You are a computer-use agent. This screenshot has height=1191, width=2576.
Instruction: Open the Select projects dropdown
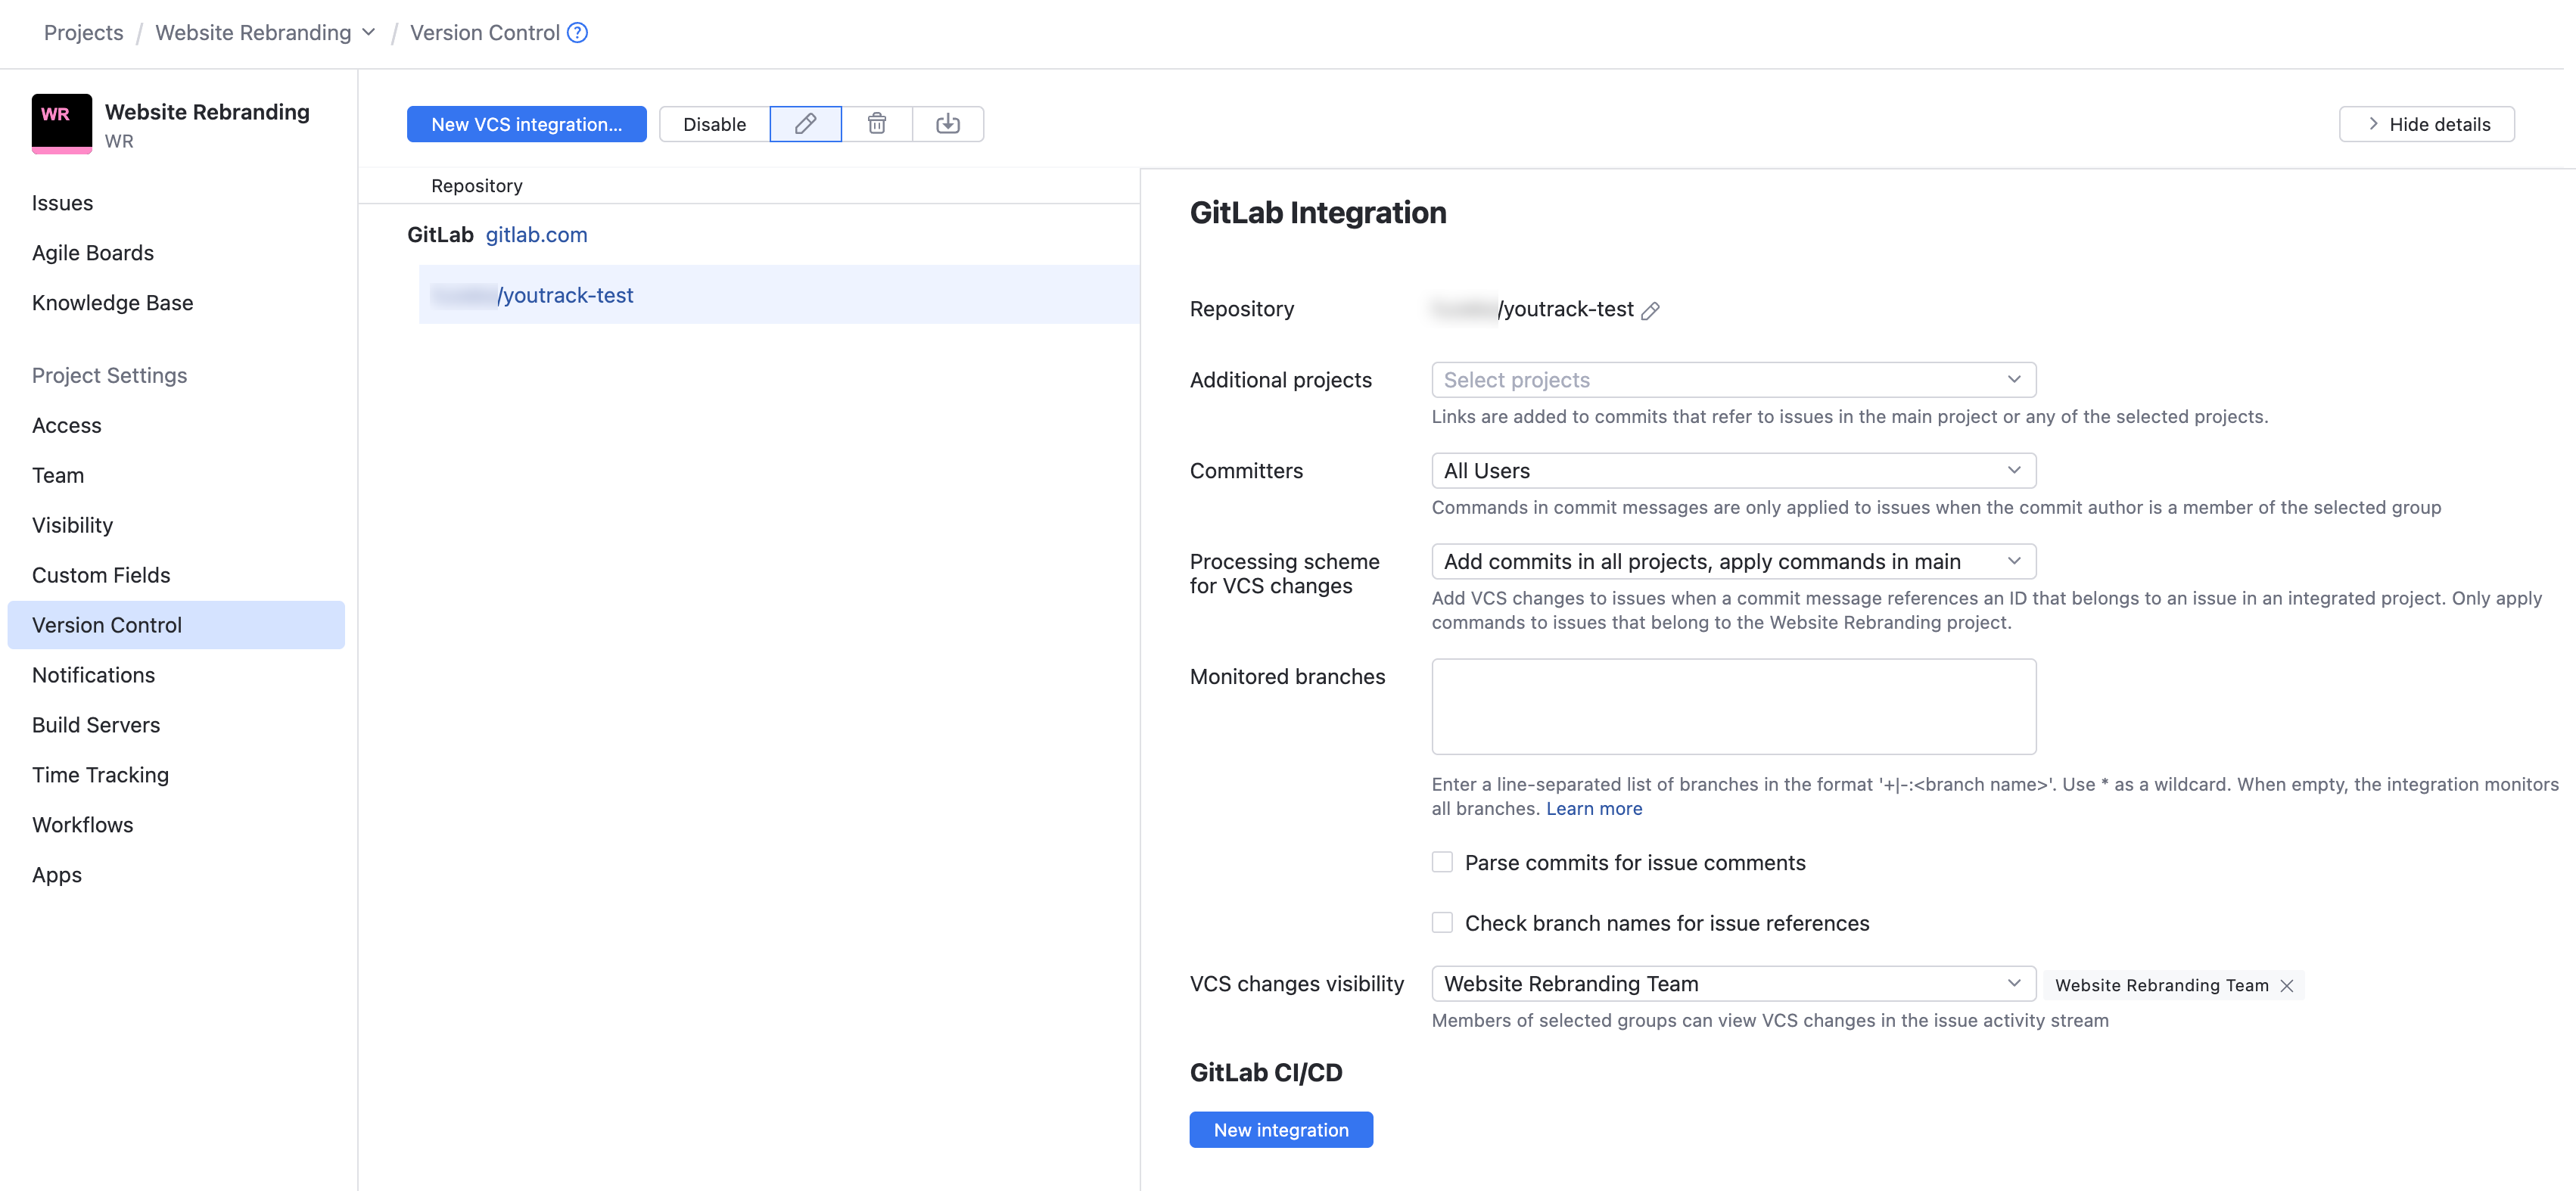[x=1733, y=379]
